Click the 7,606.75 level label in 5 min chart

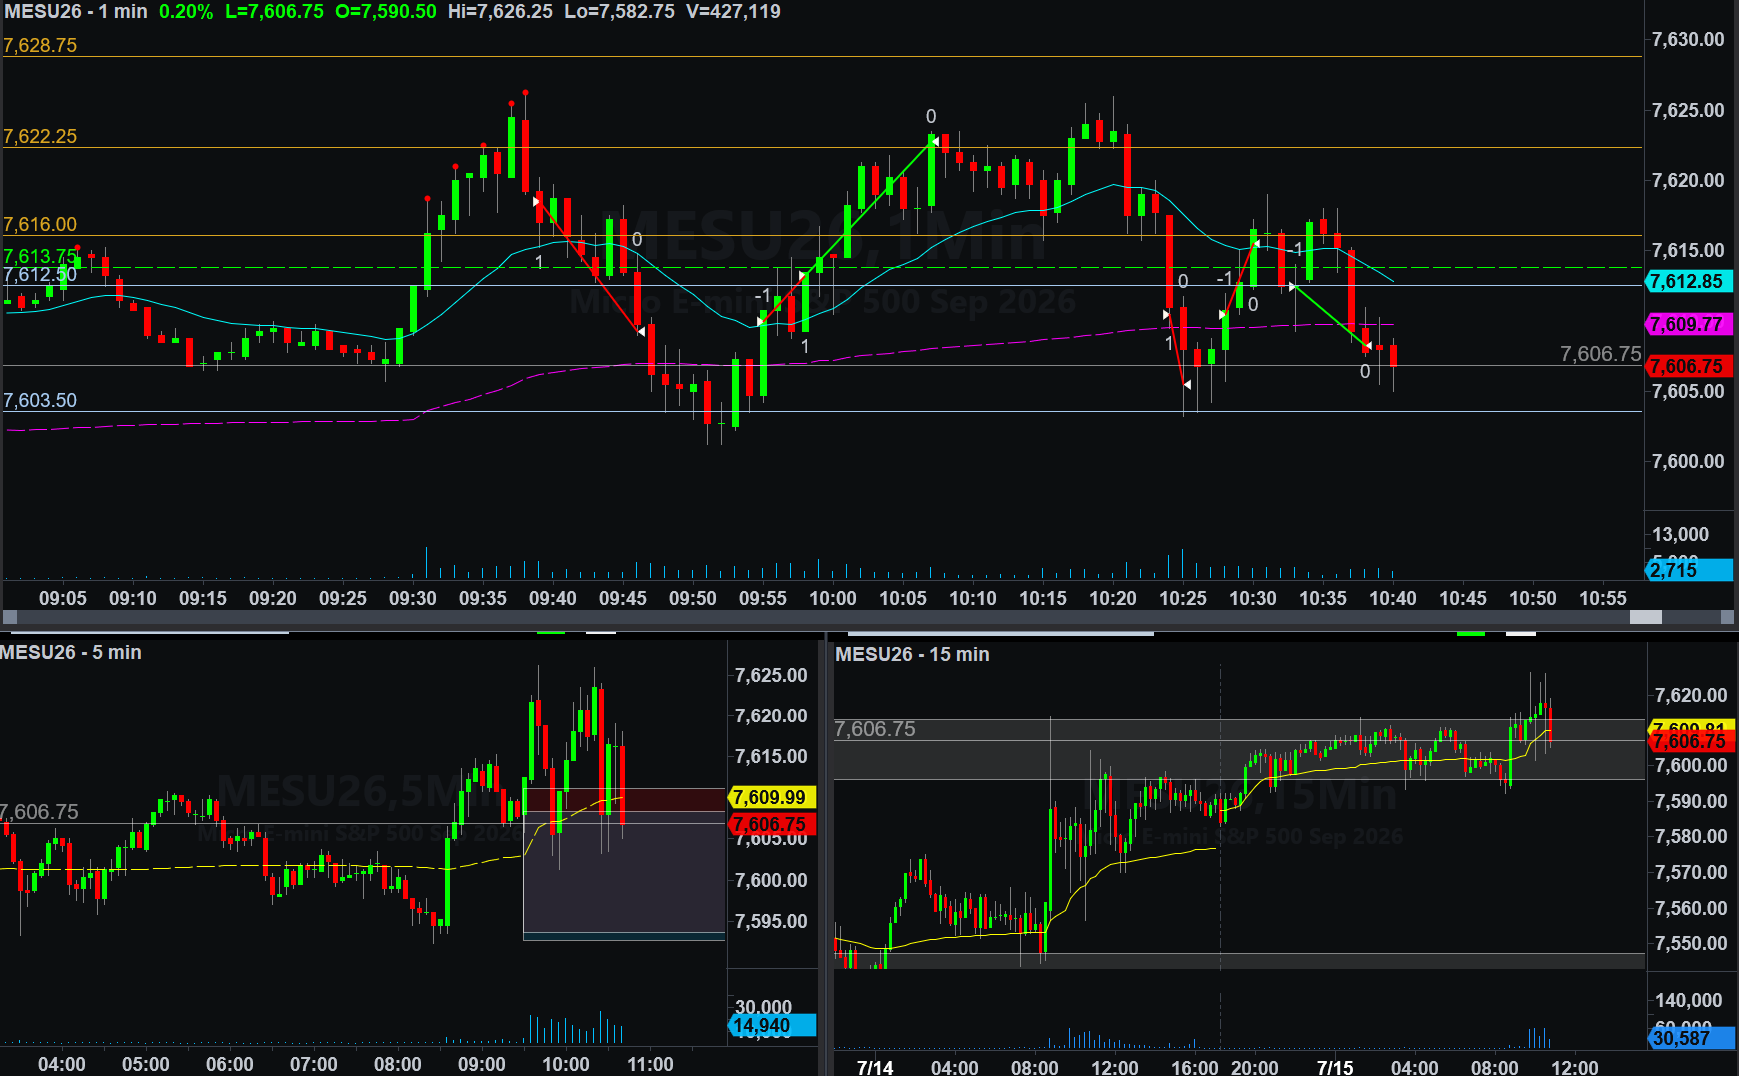pos(40,812)
